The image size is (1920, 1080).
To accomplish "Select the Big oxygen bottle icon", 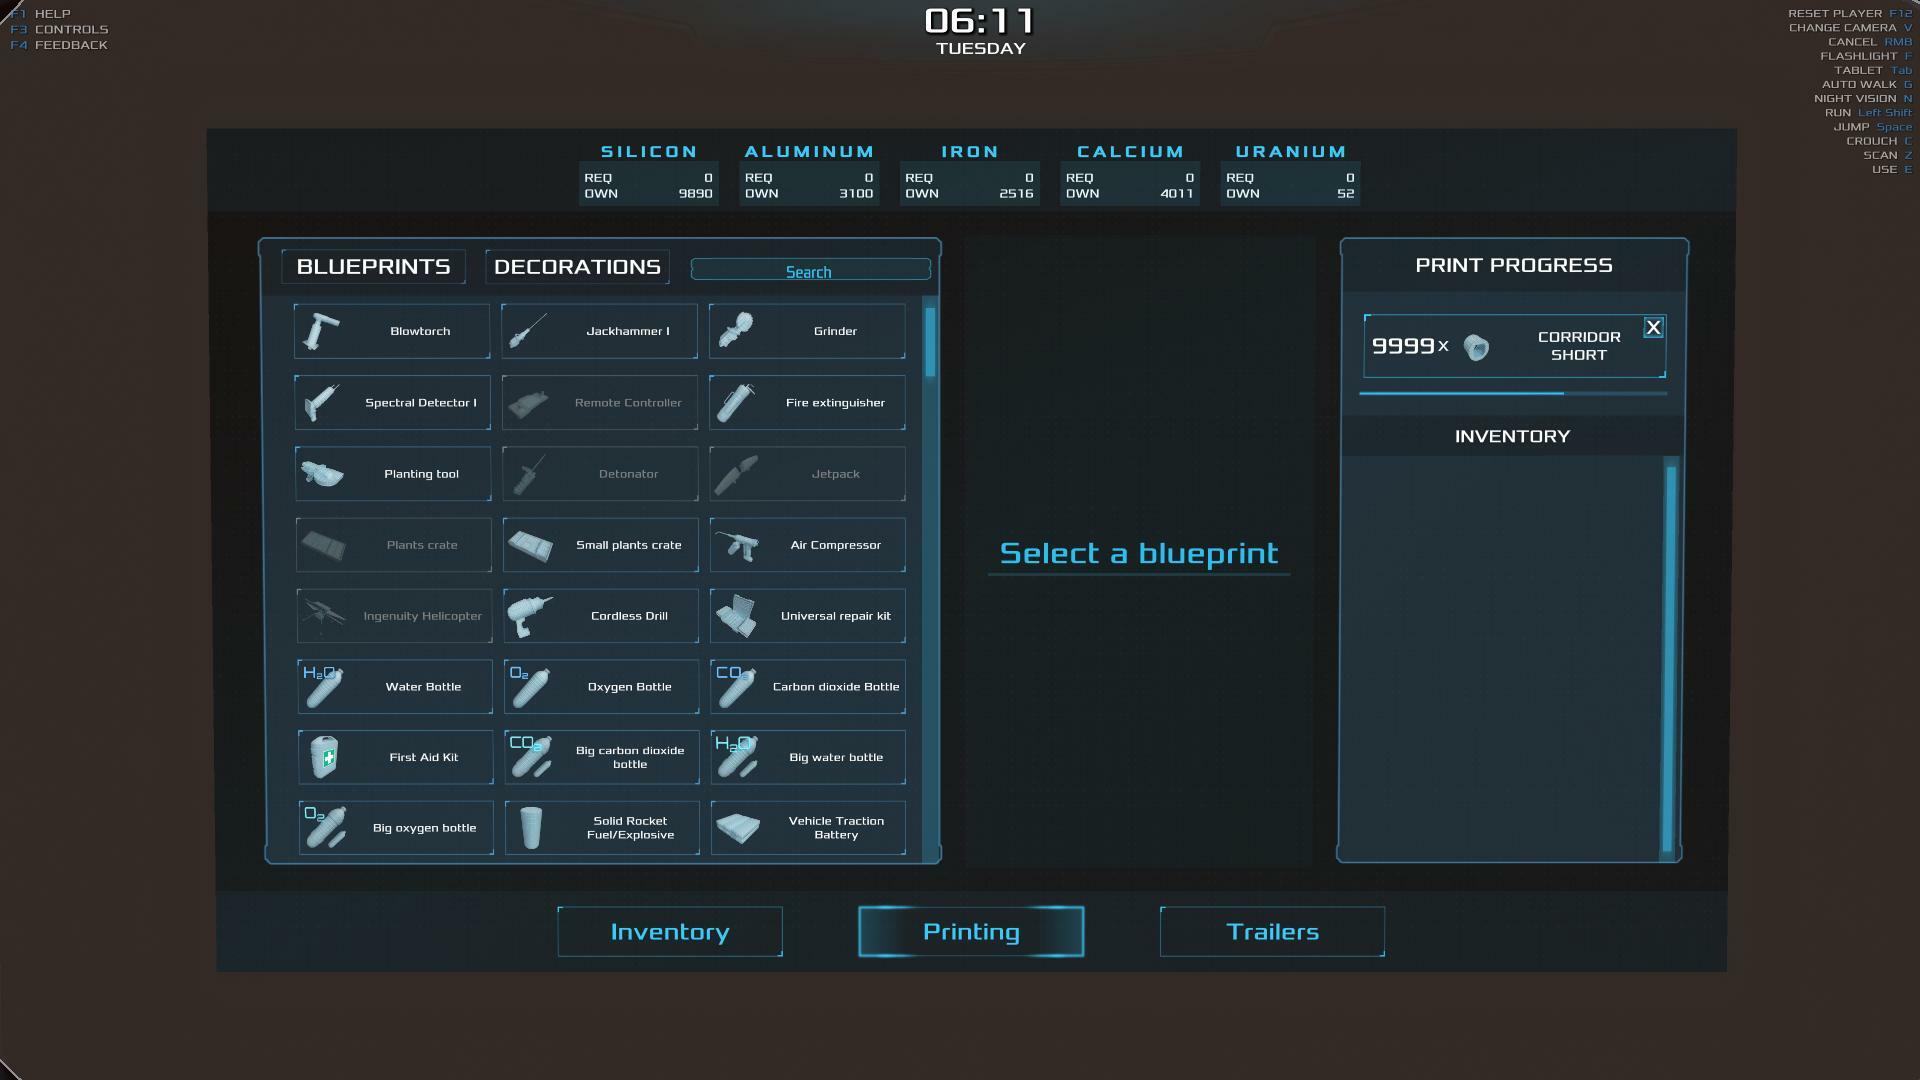I will 325,828.
